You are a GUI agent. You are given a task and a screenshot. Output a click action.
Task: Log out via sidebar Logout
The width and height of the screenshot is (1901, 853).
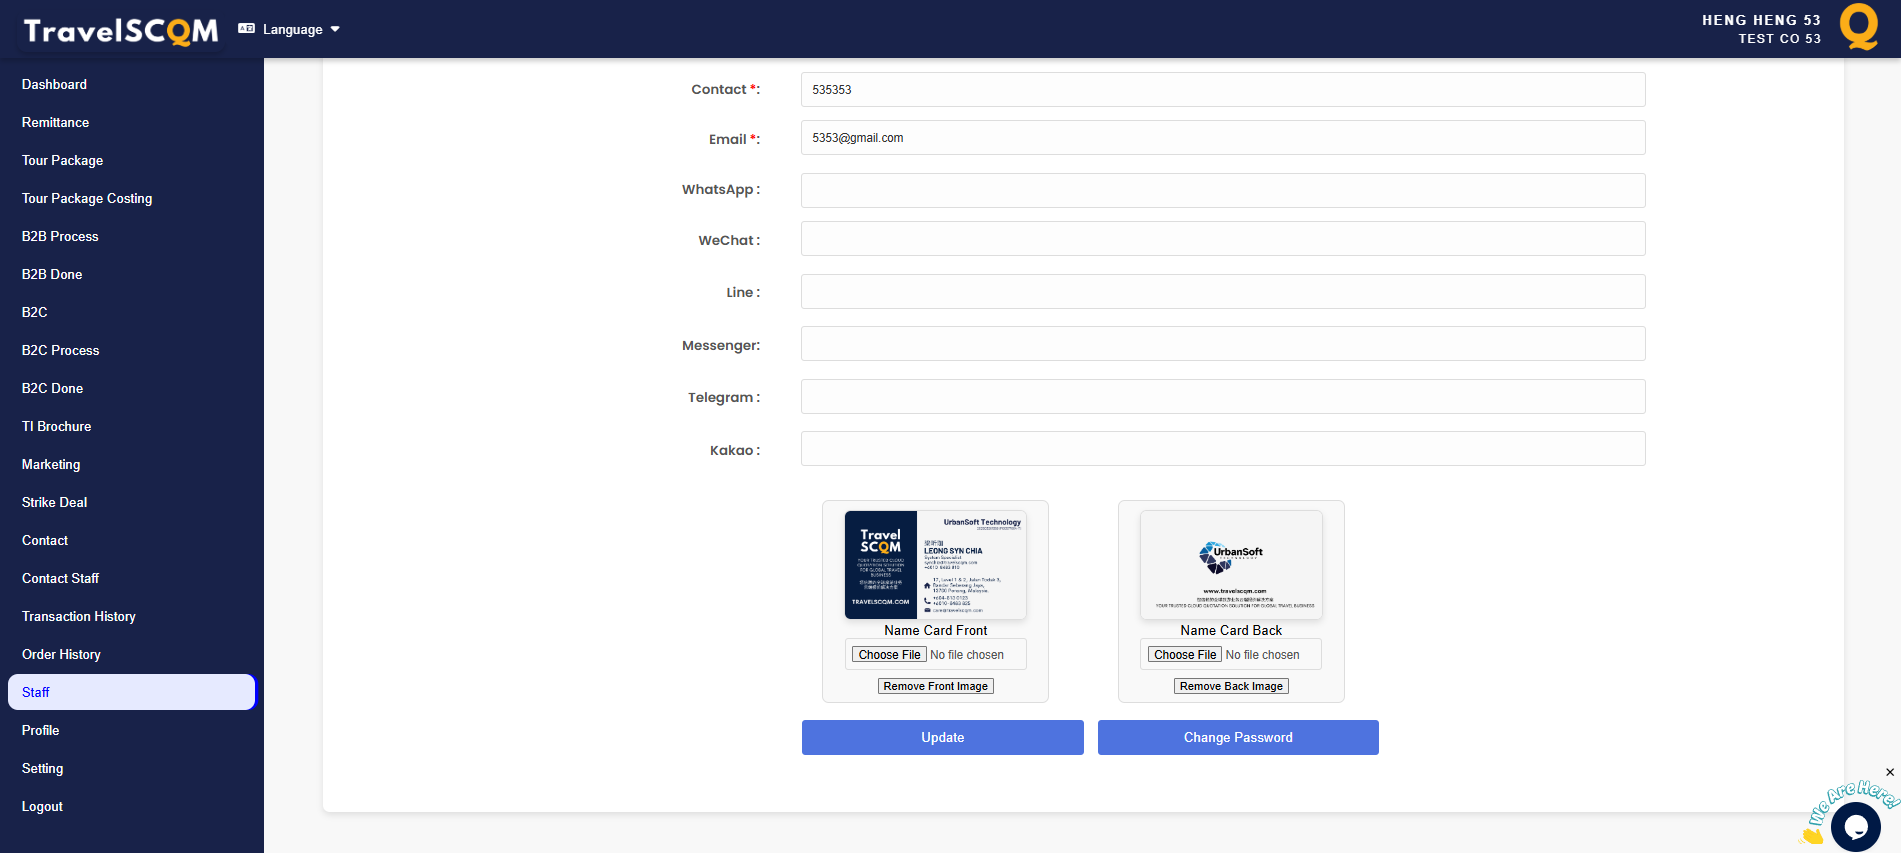point(42,807)
